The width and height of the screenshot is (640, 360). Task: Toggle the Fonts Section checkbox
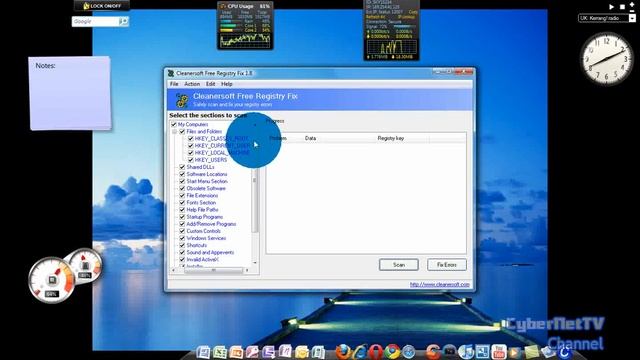[182, 202]
